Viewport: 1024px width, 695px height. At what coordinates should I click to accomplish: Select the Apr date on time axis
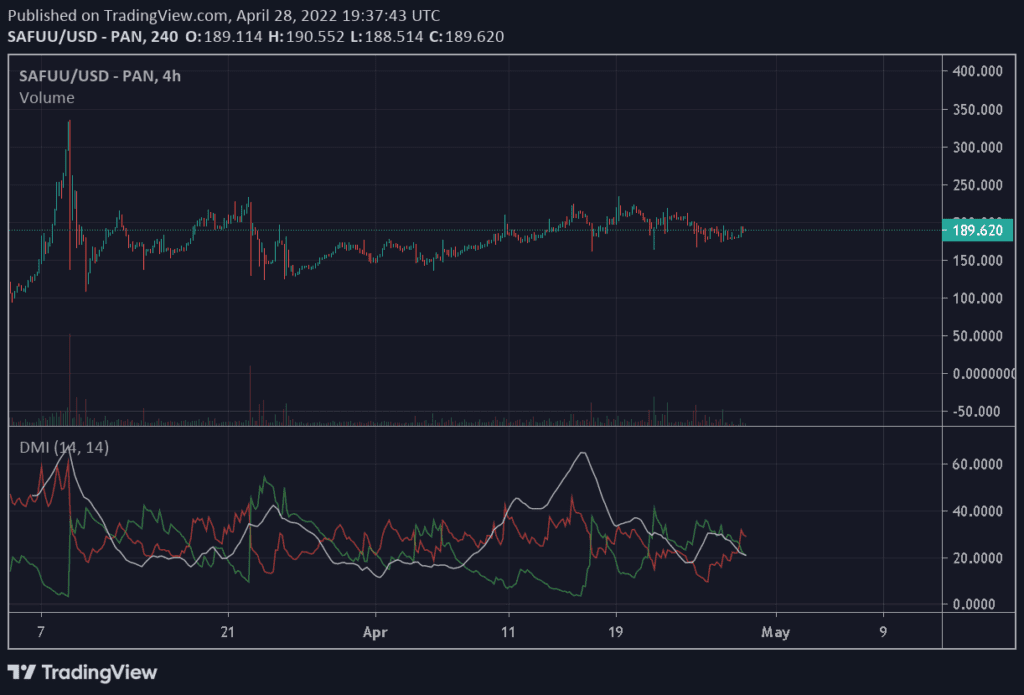coord(375,632)
